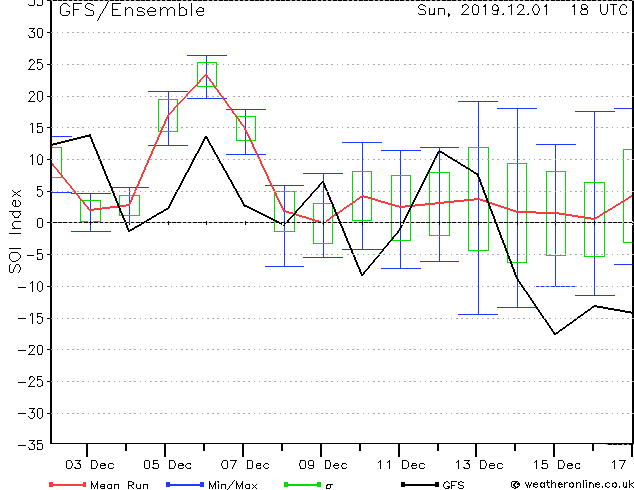The image size is (634, 490).
Task: Click the GFS line dip at 10 Dec
Action: click(362, 275)
